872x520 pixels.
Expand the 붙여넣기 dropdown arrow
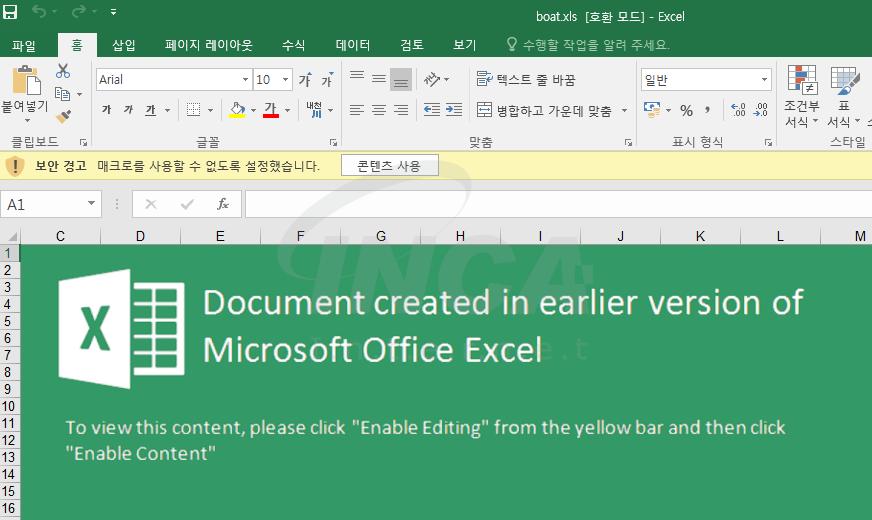point(27,120)
